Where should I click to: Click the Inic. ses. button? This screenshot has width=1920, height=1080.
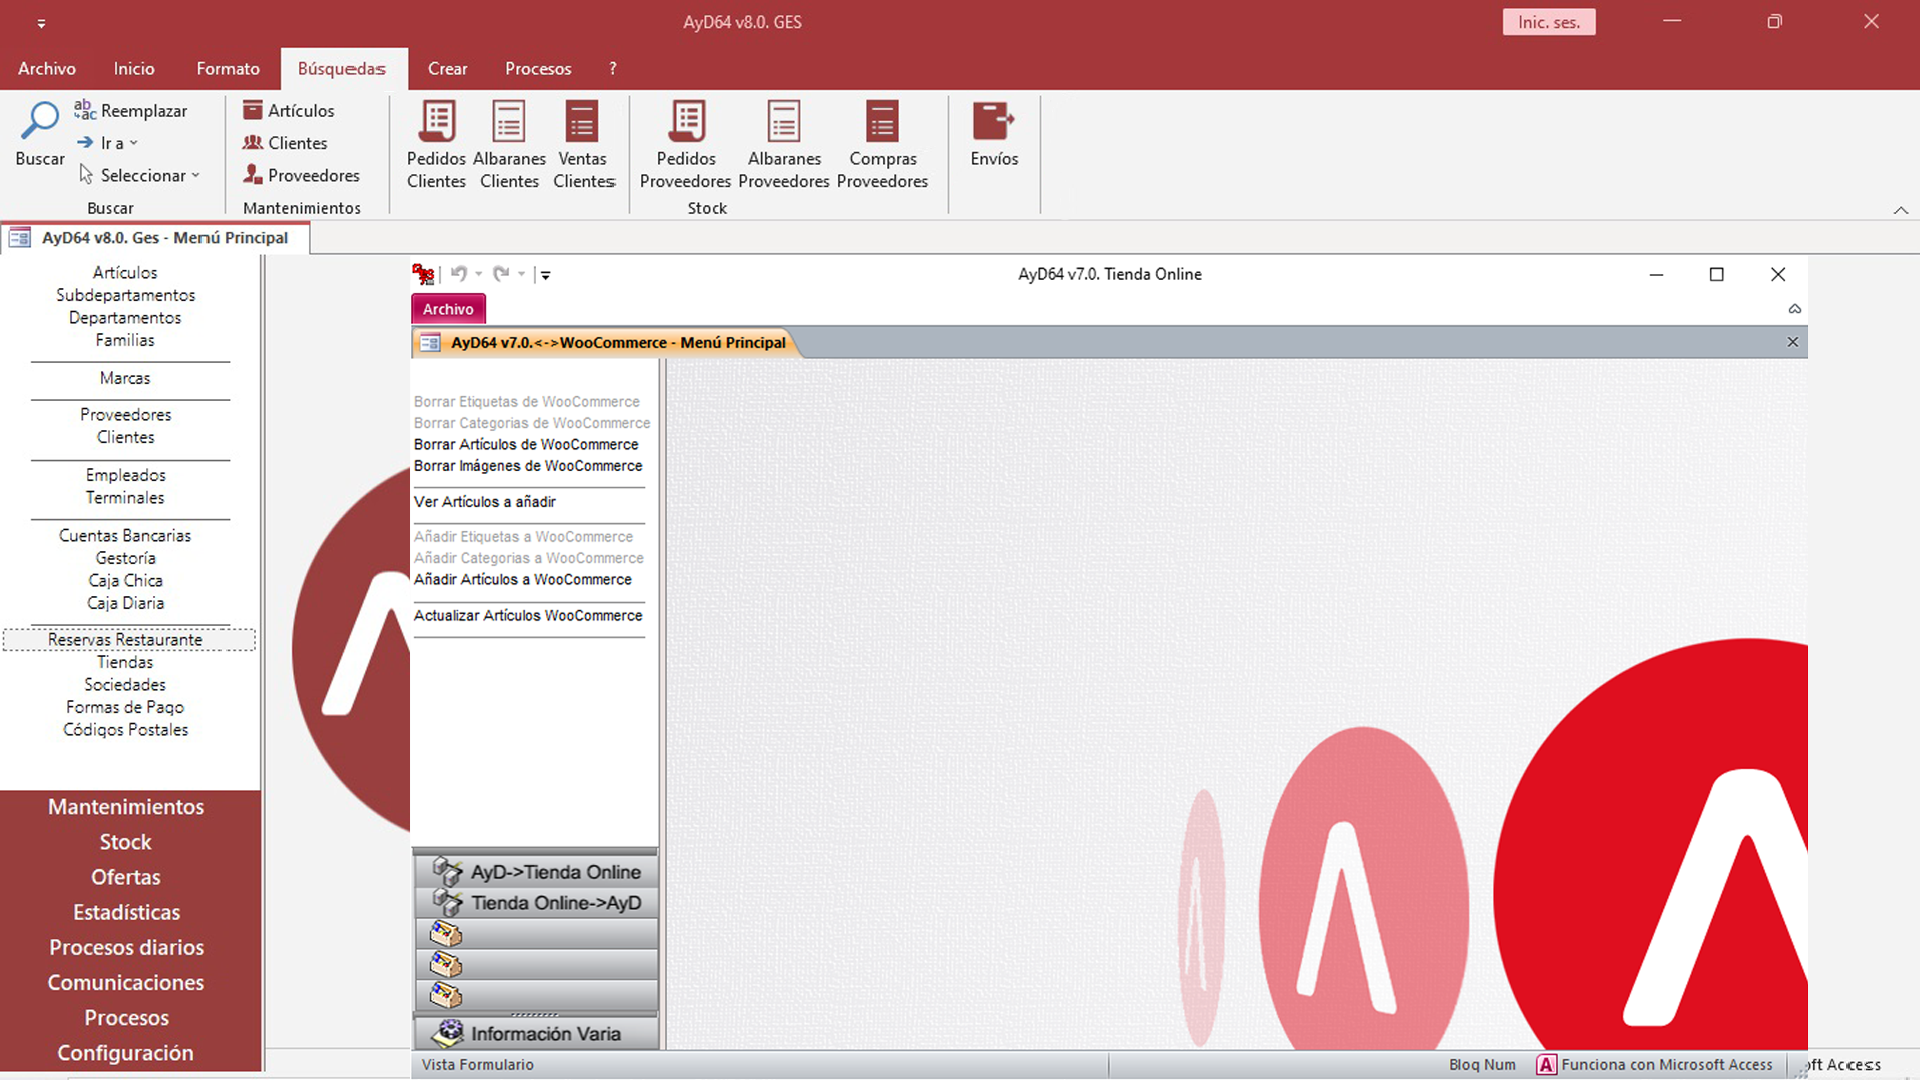point(1549,22)
